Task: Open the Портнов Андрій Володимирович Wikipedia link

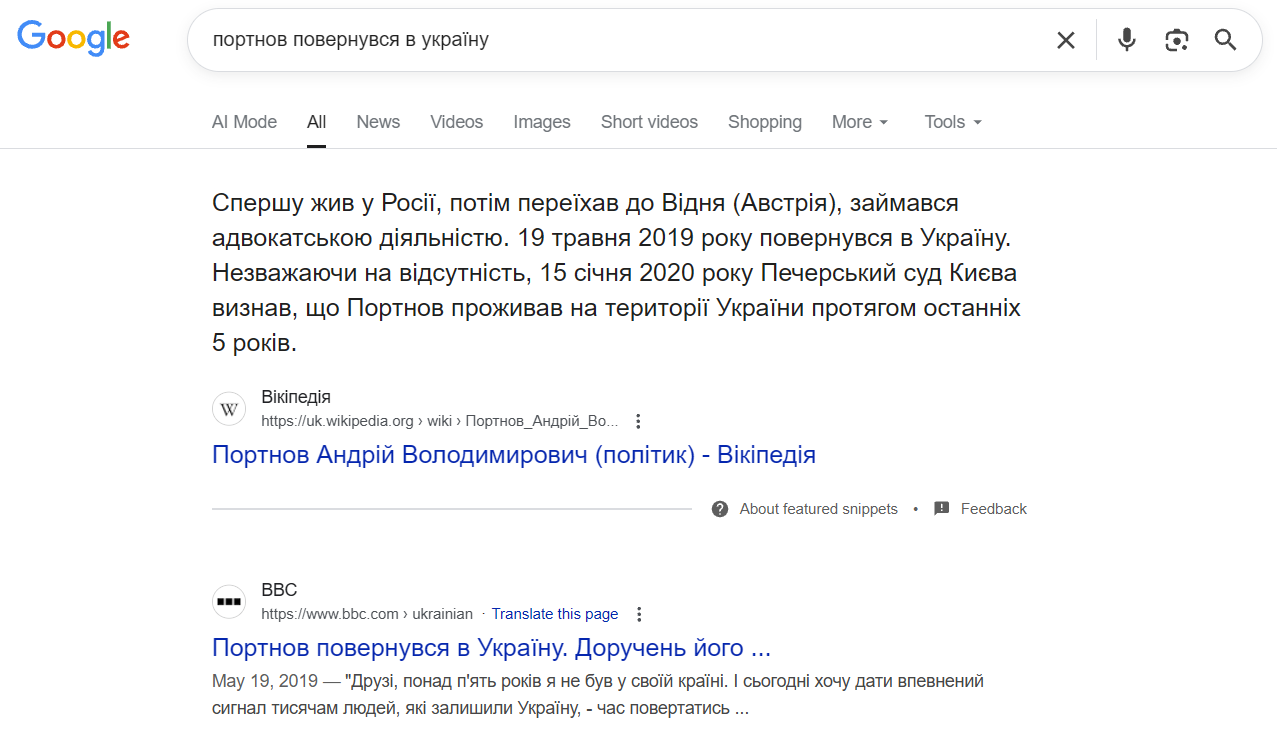Action: pos(514,455)
